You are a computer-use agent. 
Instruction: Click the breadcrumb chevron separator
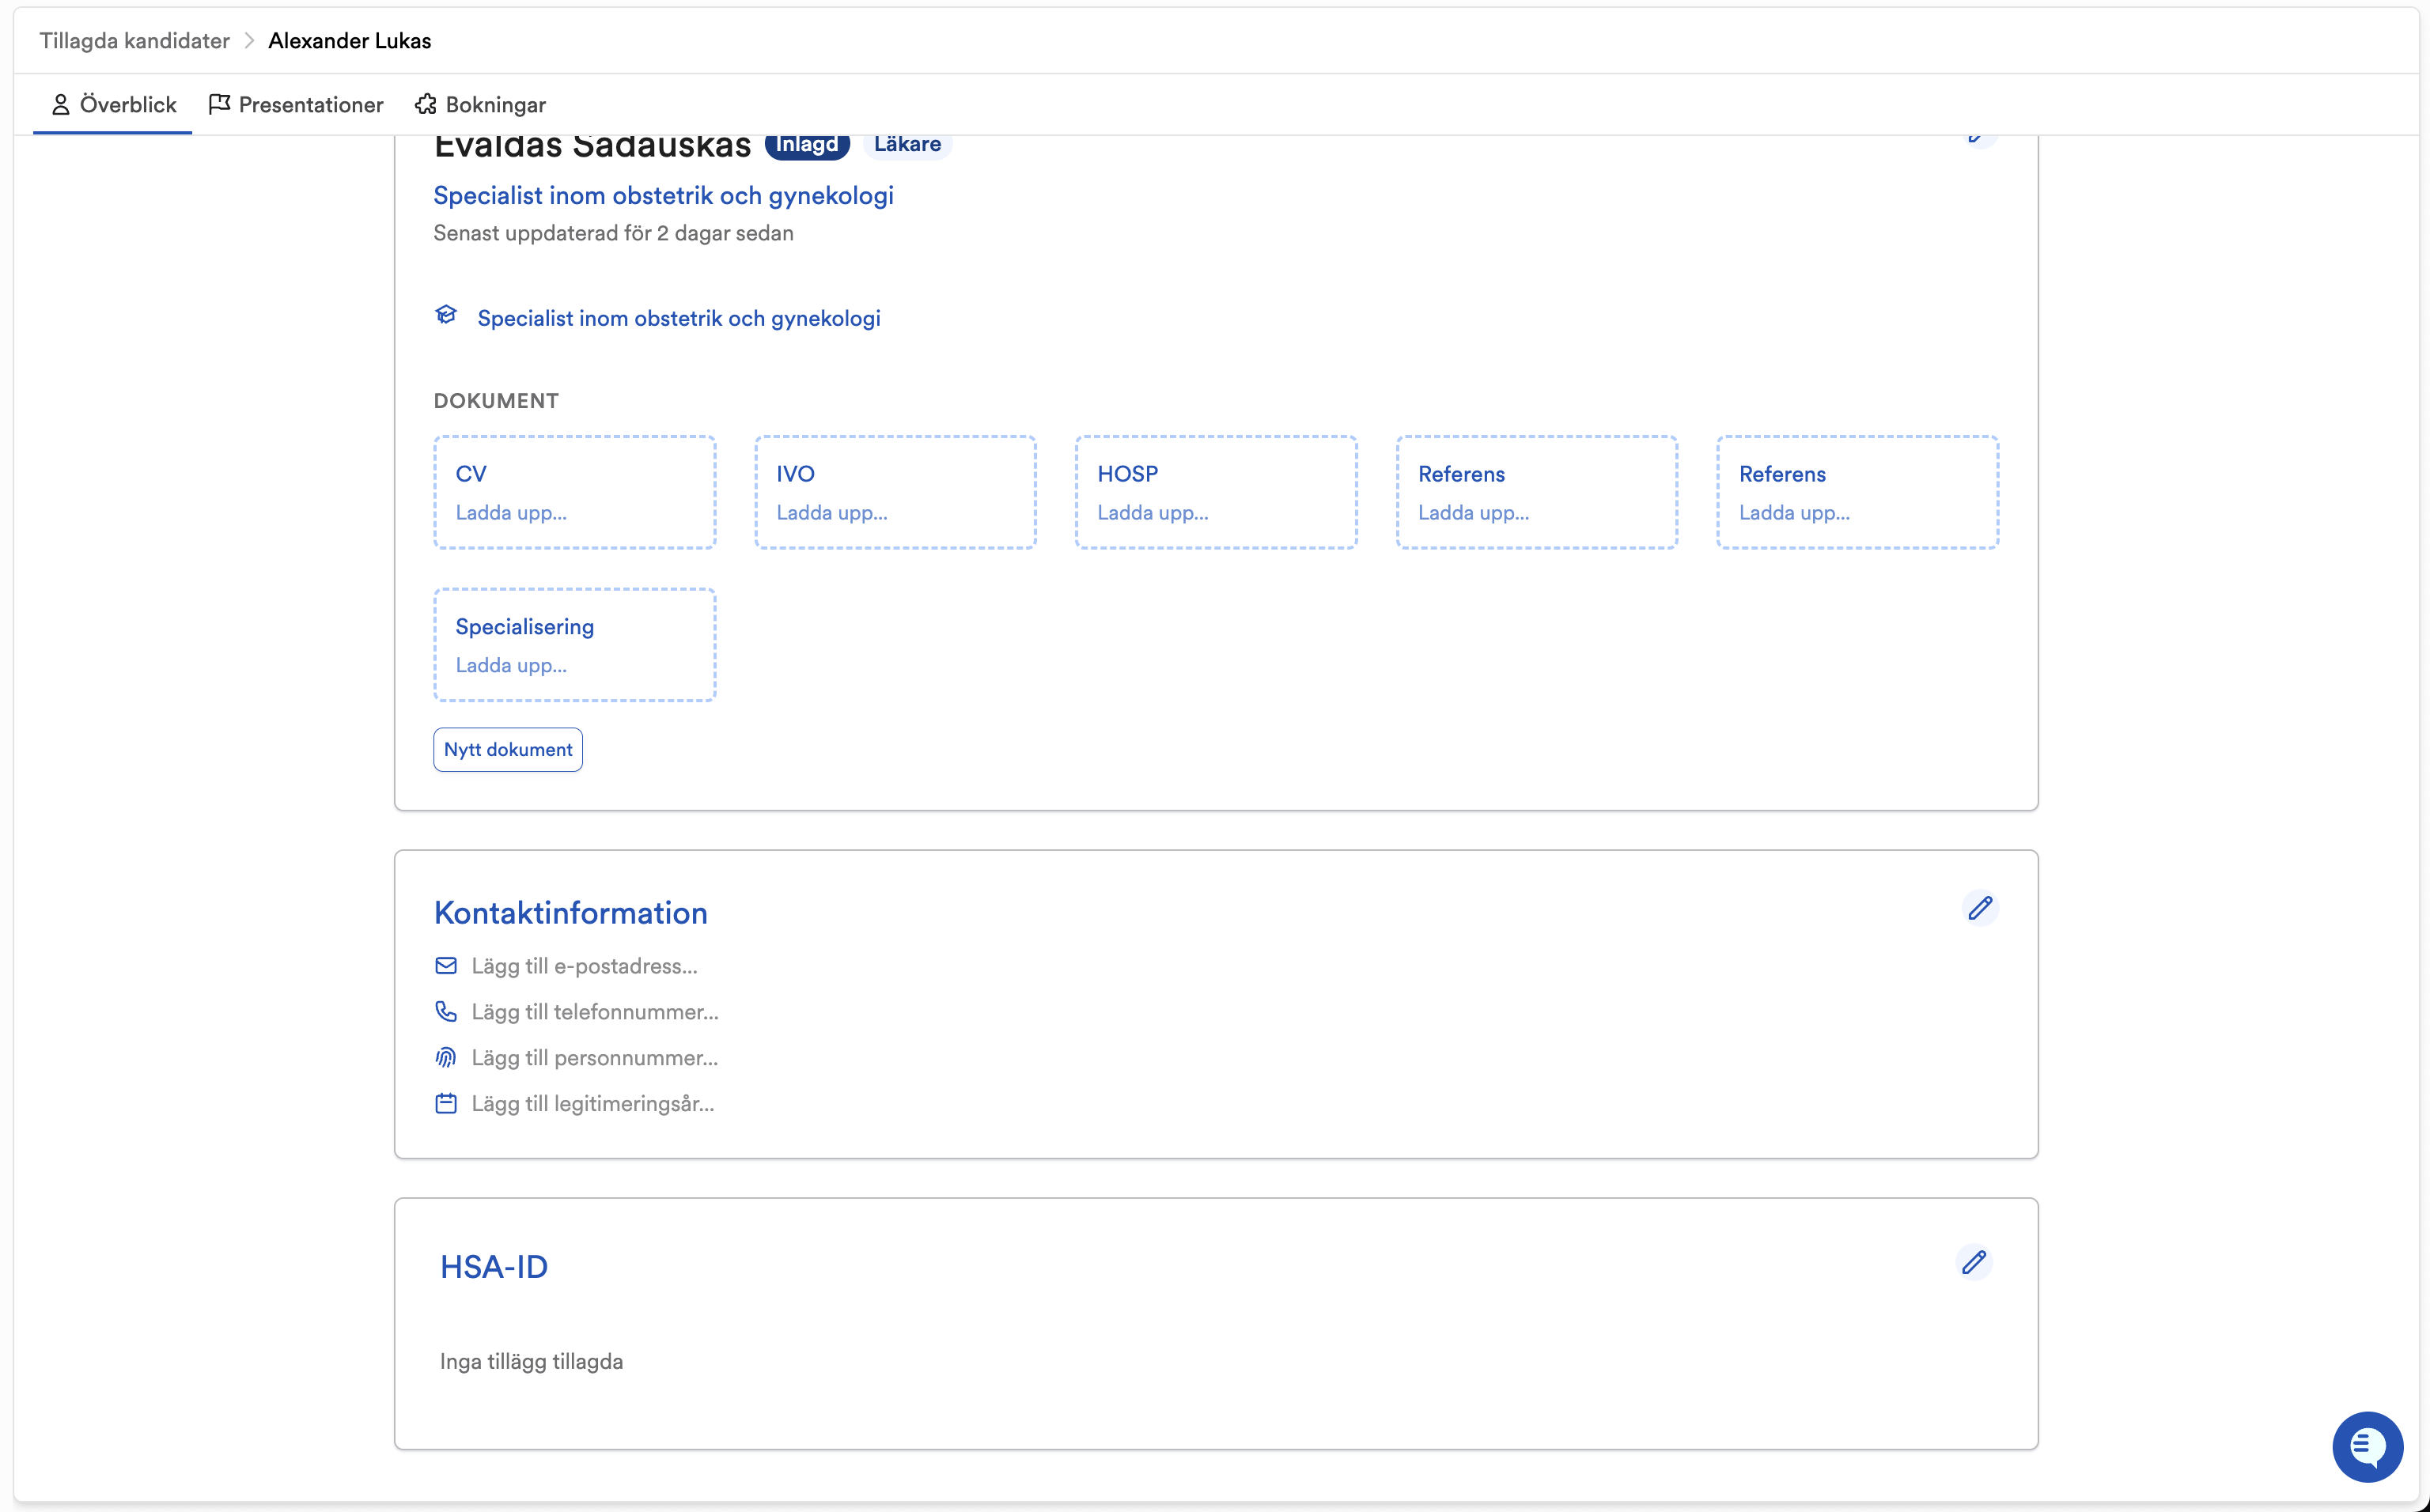(249, 41)
